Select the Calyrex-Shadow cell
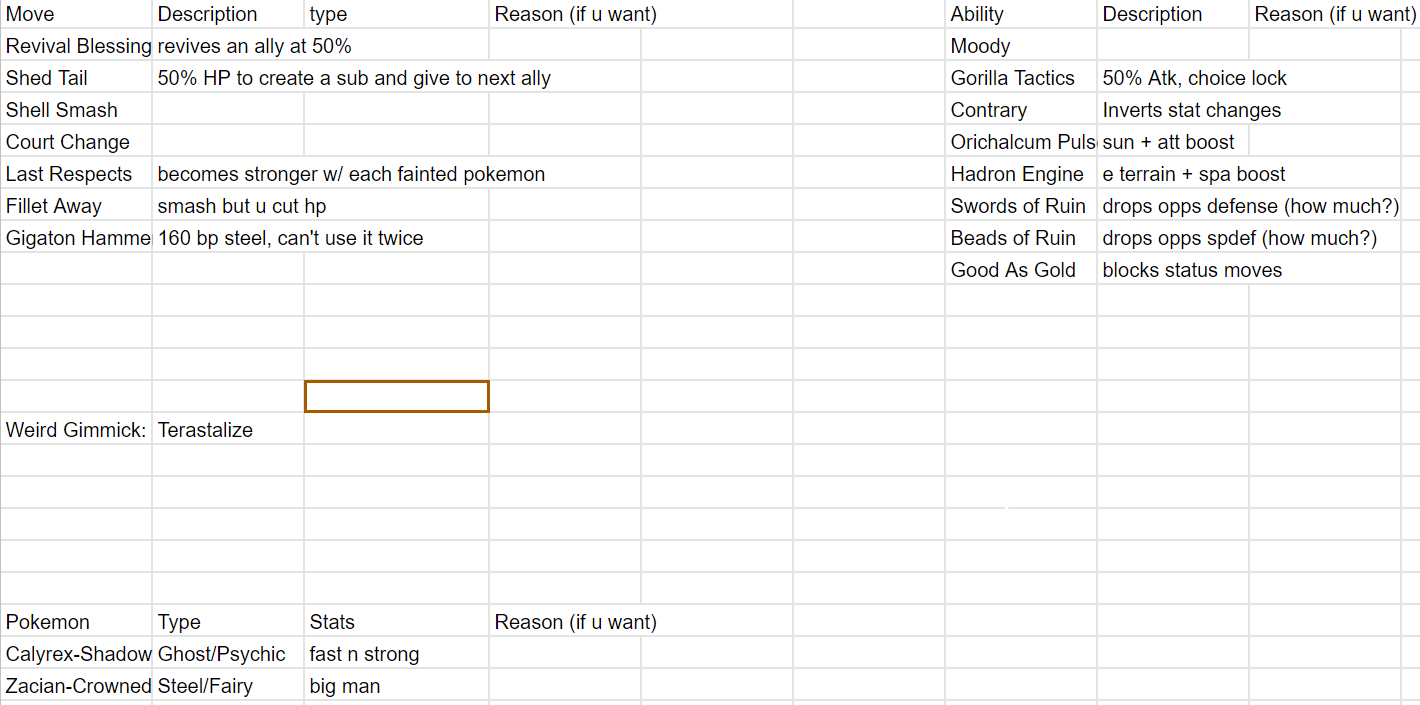1420x705 pixels. point(78,654)
